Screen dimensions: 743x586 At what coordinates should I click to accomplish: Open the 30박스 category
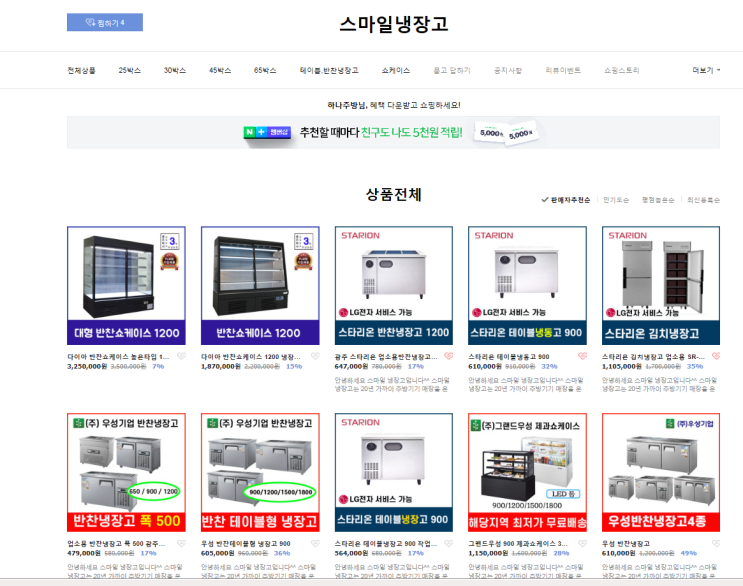pyautogui.click(x=175, y=71)
